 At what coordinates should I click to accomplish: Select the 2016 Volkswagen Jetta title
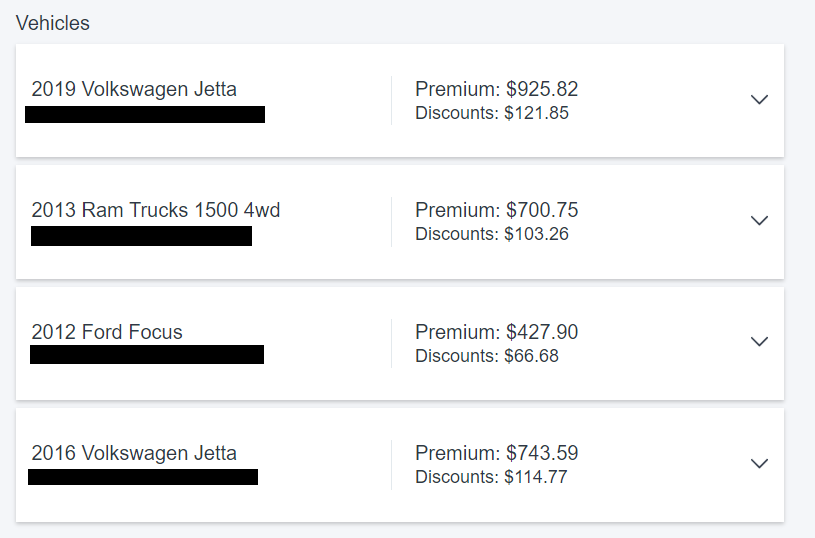point(134,453)
